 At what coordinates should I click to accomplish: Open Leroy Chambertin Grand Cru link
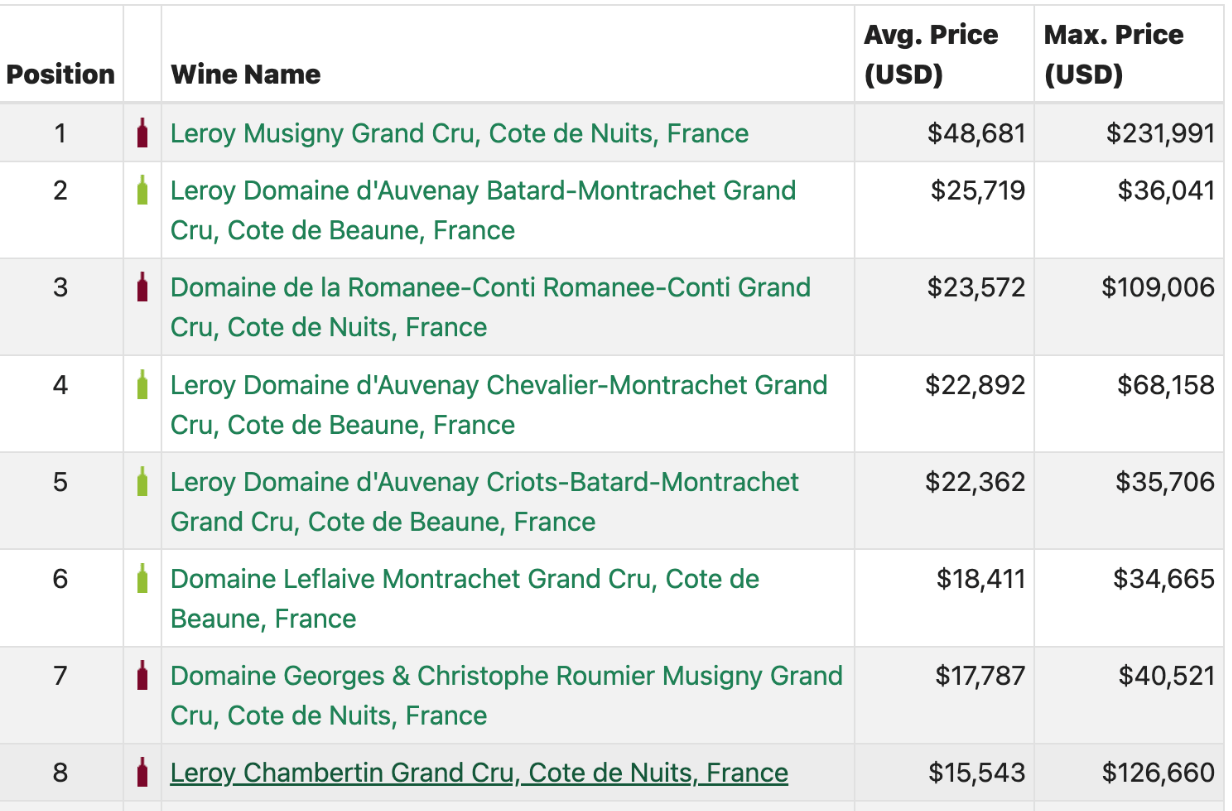(479, 773)
